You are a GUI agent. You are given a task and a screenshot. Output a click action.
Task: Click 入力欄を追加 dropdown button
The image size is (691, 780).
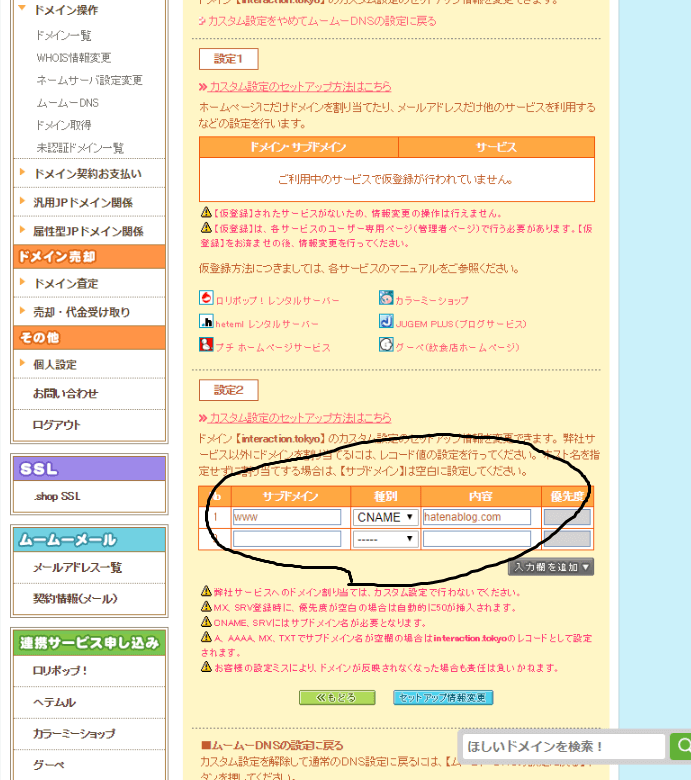[x=551, y=567]
